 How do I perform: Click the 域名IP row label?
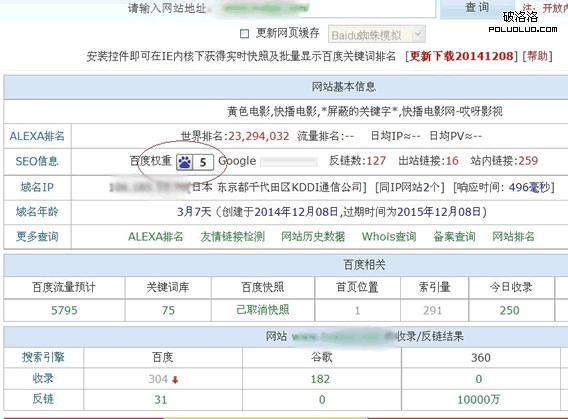pyautogui.click(x=37, y=187)
